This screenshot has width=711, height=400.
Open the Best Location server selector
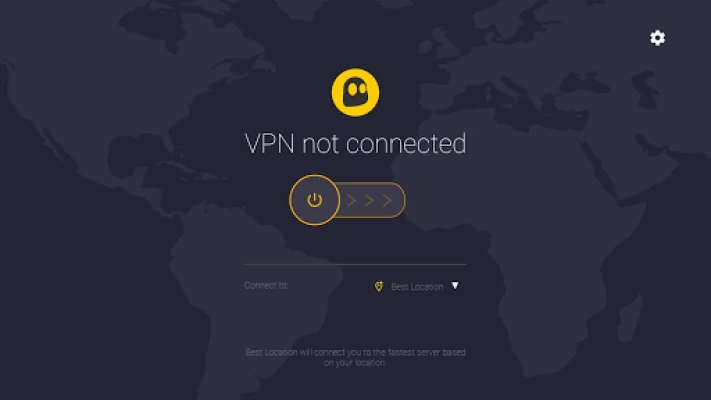pyautogui.click(x=416, y=286)
